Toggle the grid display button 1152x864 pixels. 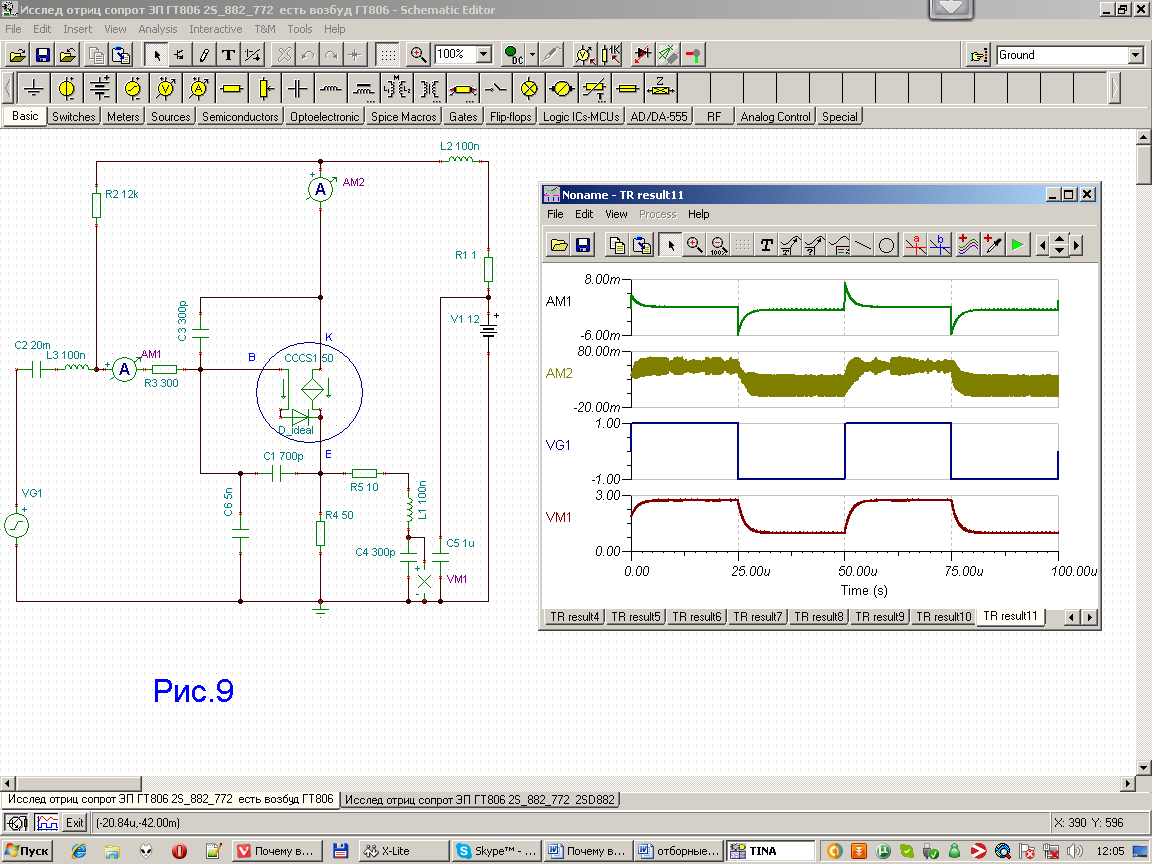[388, 55]
